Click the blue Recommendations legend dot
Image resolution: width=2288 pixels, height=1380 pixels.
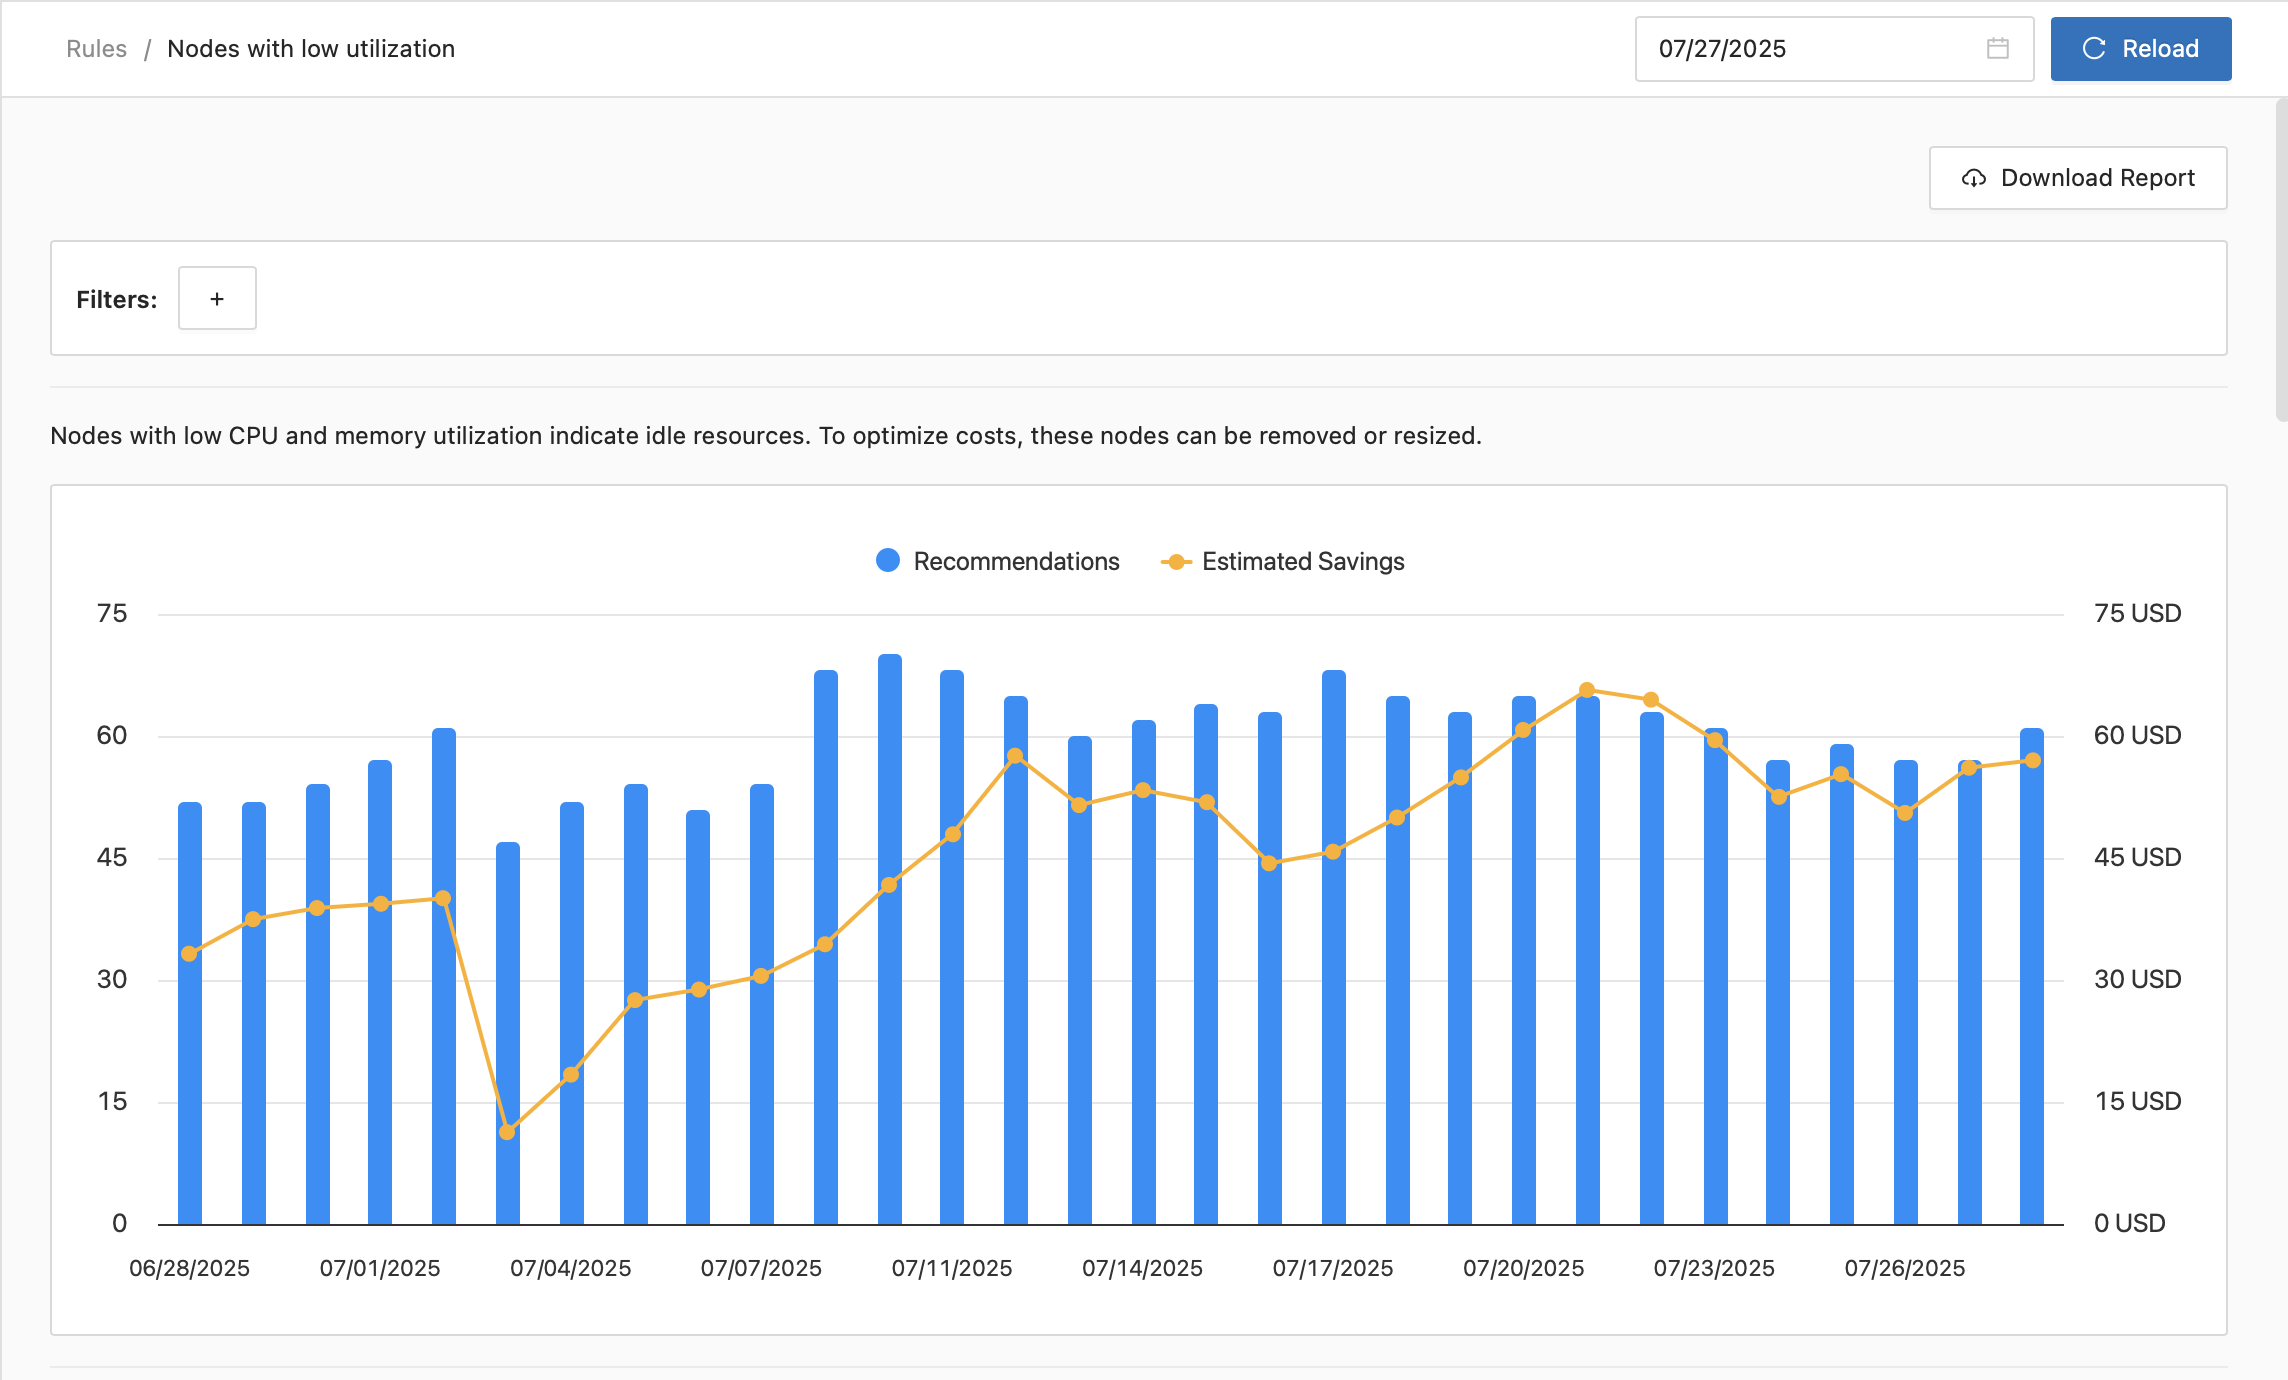click(x=888, y=561)
